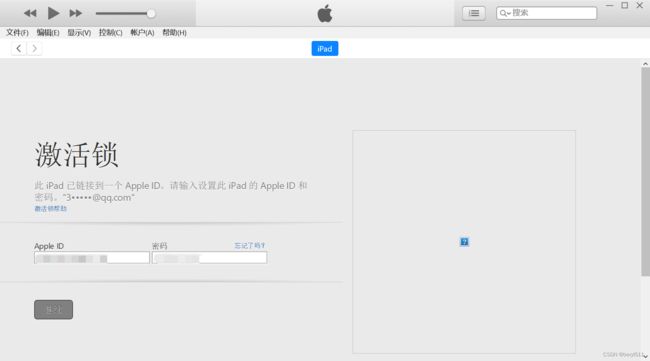The height and width of the screenshot is (361, 650).
Task: Open the 帐户(A) menu
Action: point(142,32)
